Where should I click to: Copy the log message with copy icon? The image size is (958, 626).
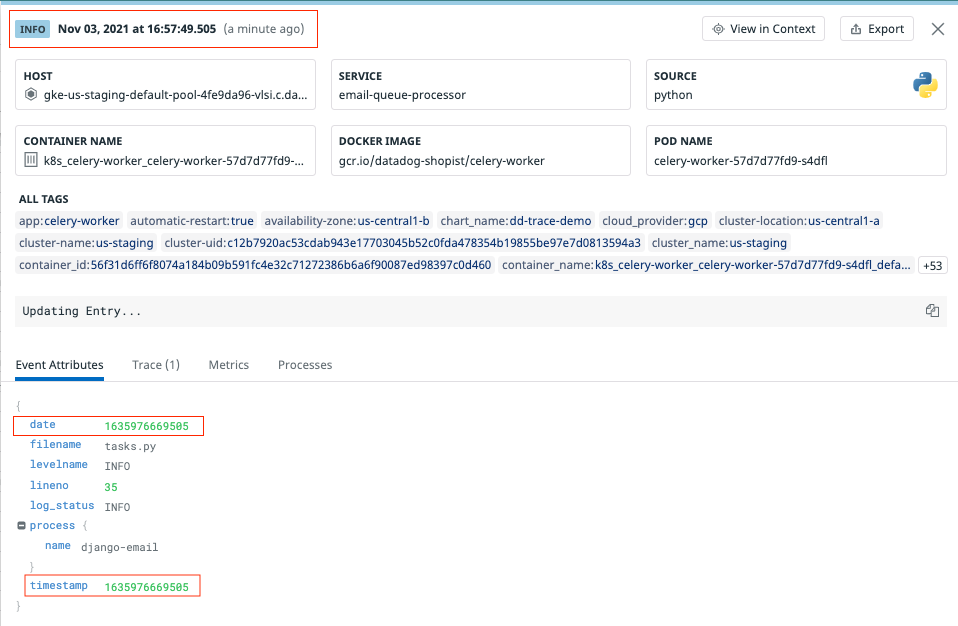(x=932, y=311)
